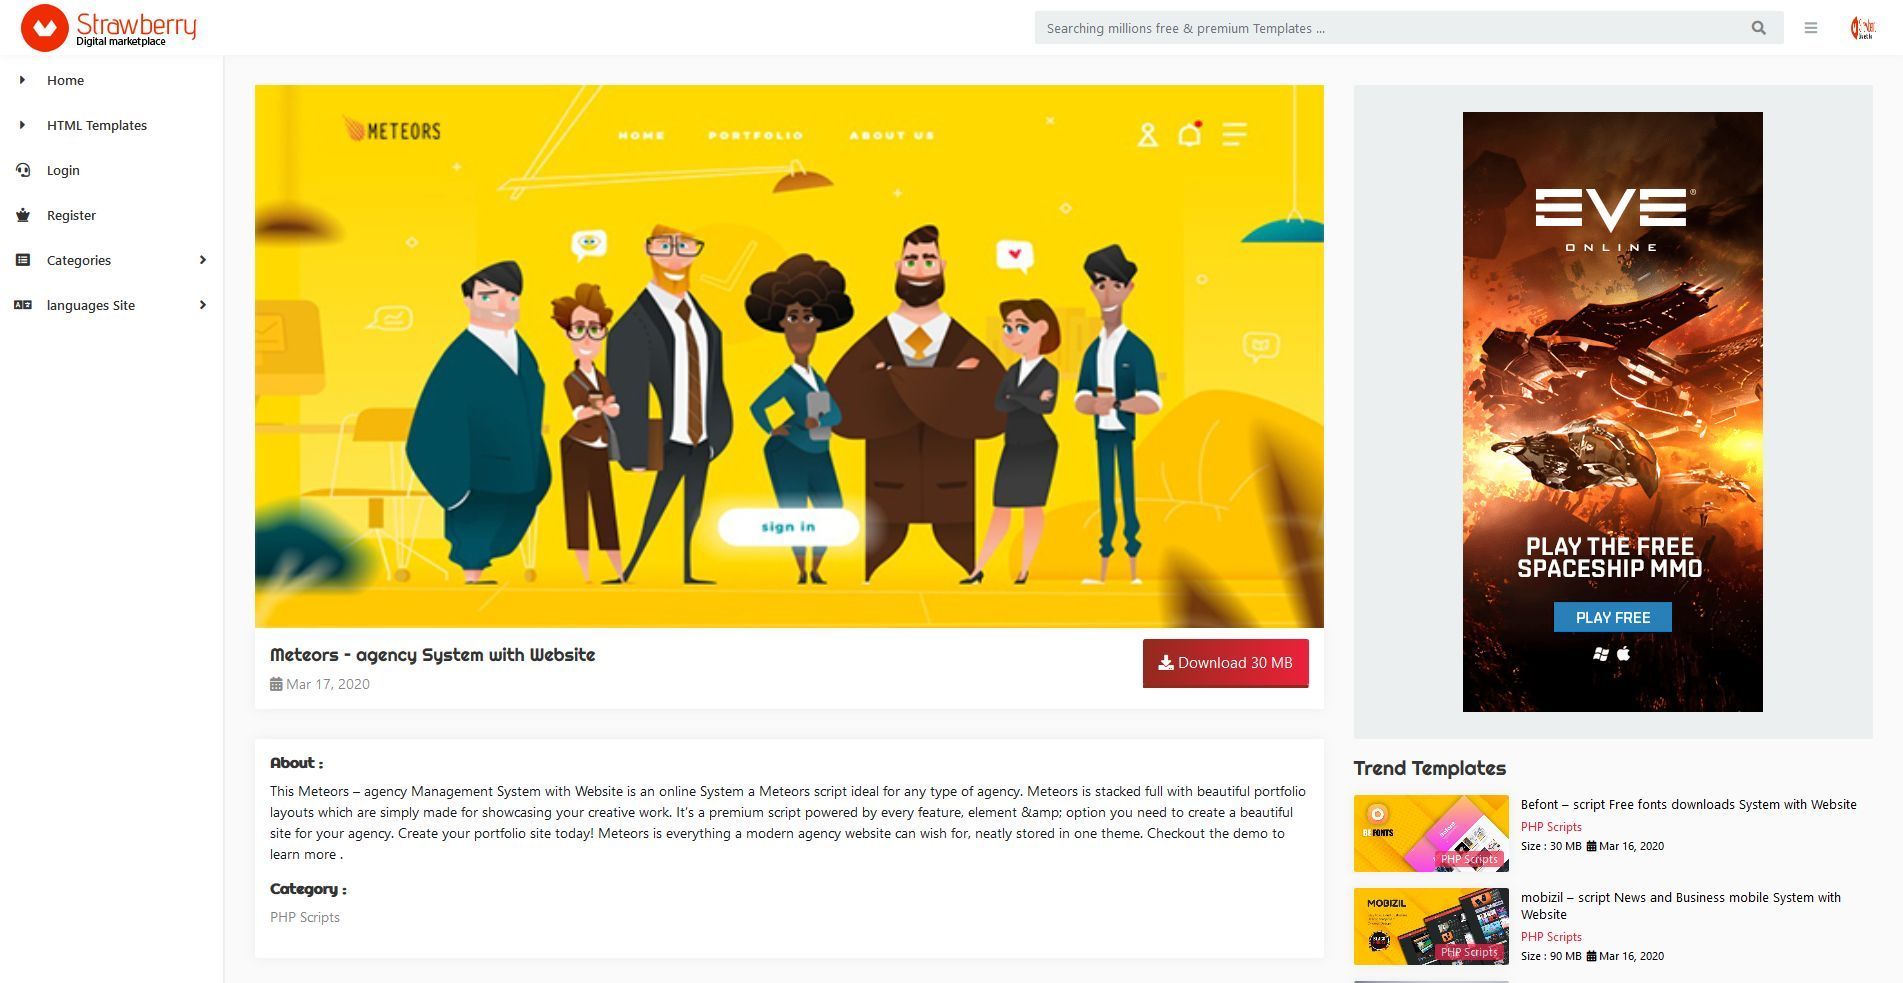
Task: Click the languages Site icon in sidebar
Action: [23, 305]
